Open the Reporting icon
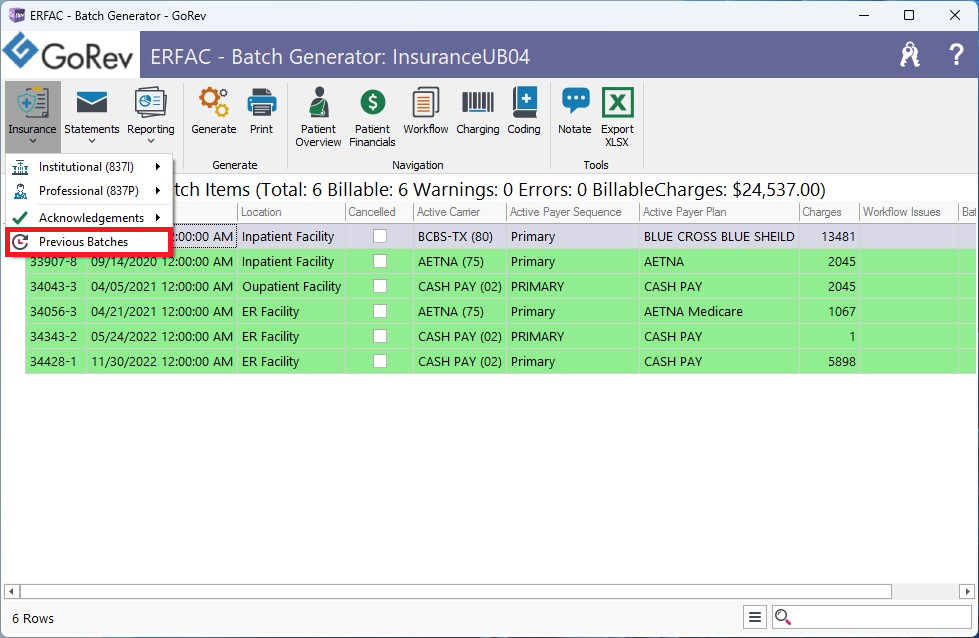This screenshot has width=979, height=638. pos(150,103)
